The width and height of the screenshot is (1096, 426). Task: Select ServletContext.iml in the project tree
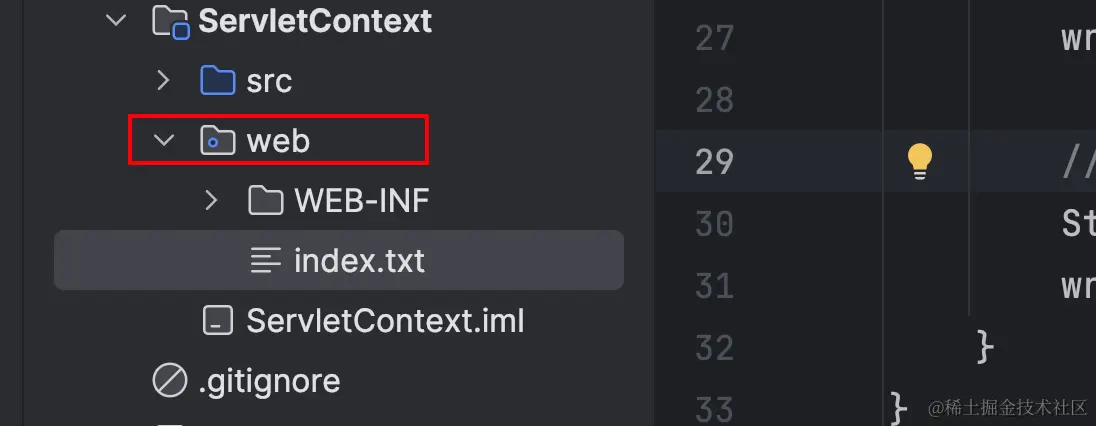pos(385,321)
